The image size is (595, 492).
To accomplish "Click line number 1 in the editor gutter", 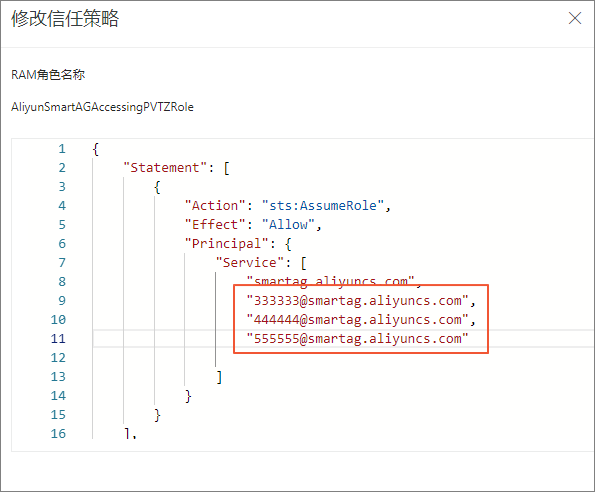I will 62,149.
